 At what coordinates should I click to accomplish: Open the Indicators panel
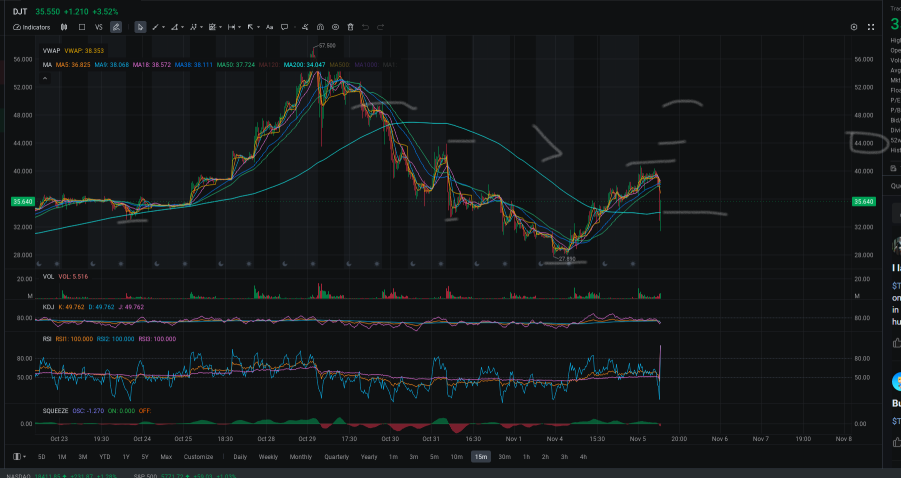click(32, 27)
